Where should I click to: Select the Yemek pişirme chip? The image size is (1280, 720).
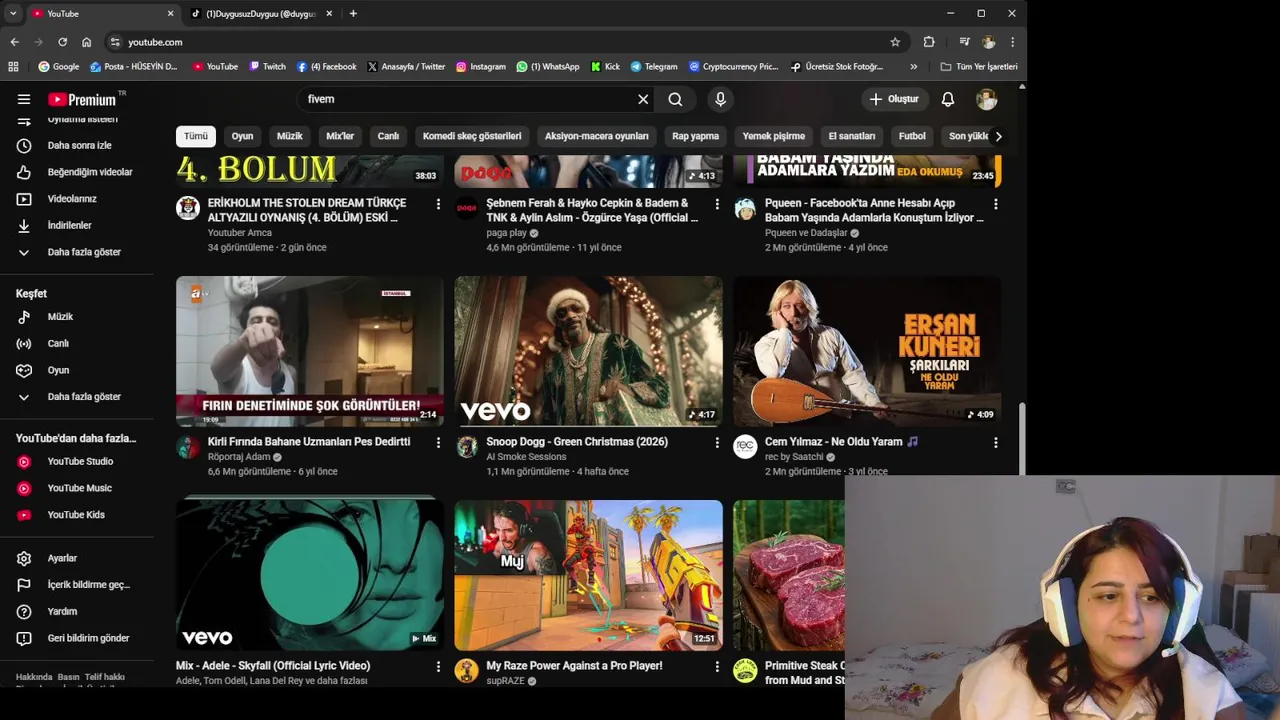(774, 136)
